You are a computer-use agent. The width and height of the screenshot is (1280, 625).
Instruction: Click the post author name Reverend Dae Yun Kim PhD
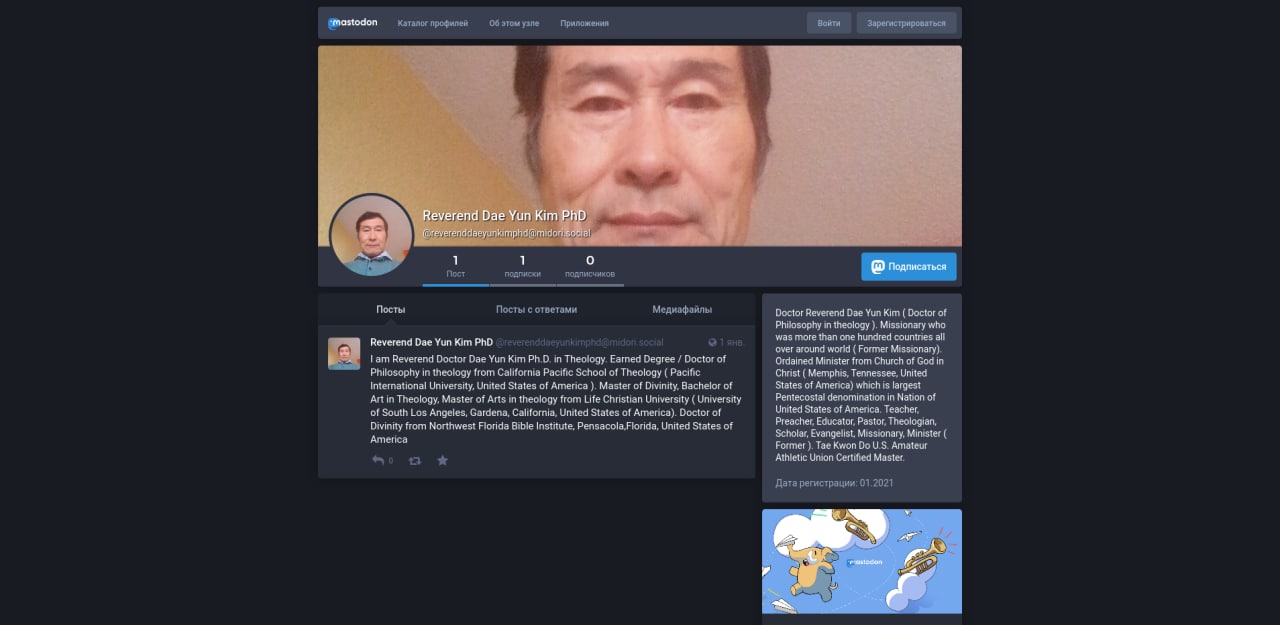431,342
